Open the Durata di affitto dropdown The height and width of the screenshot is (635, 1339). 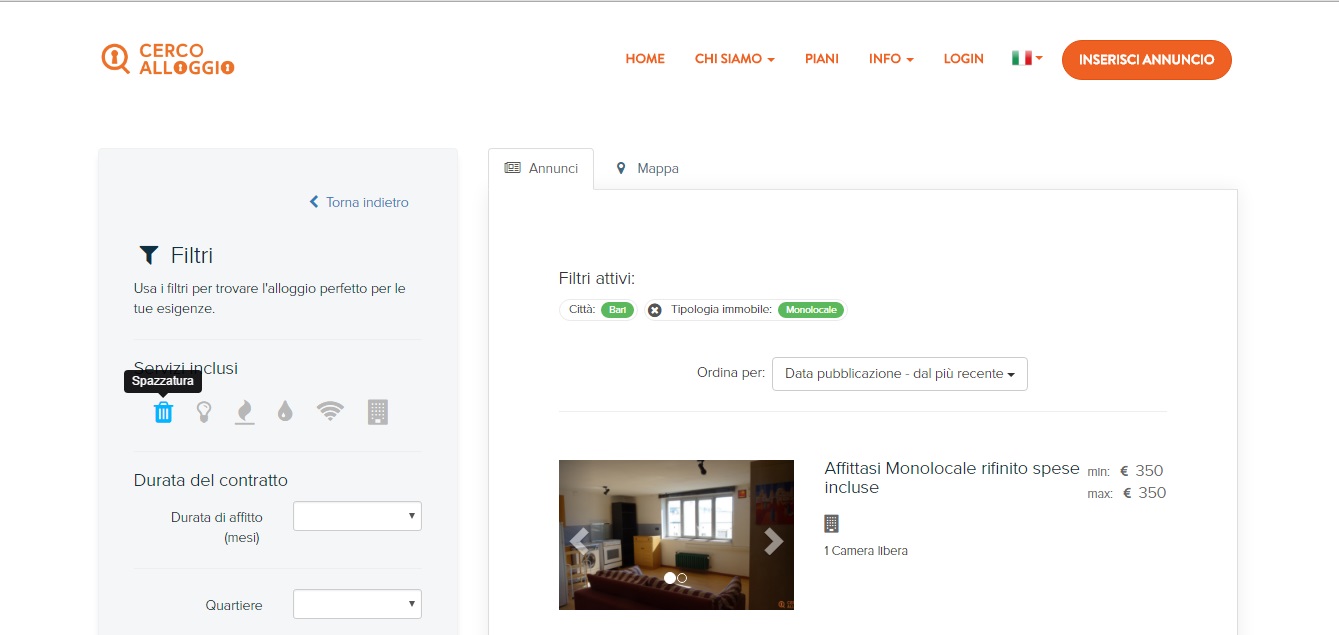(357, 516)
